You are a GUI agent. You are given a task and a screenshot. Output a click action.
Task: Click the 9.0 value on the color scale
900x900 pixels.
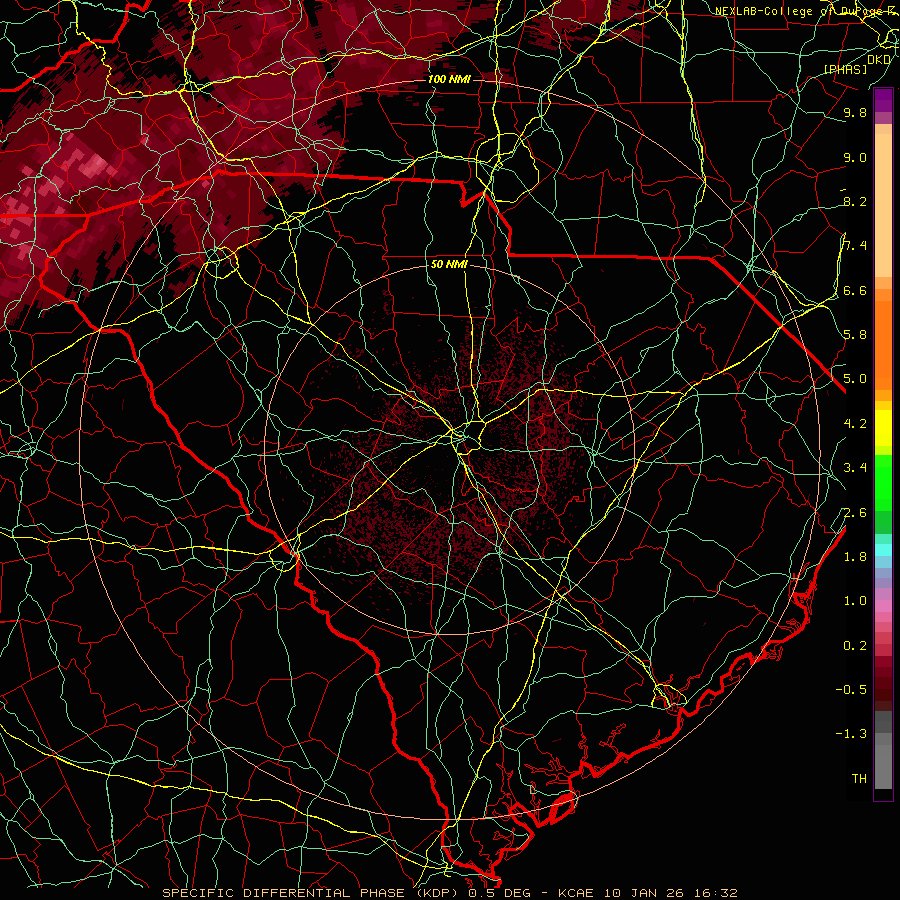coord(855,158)
